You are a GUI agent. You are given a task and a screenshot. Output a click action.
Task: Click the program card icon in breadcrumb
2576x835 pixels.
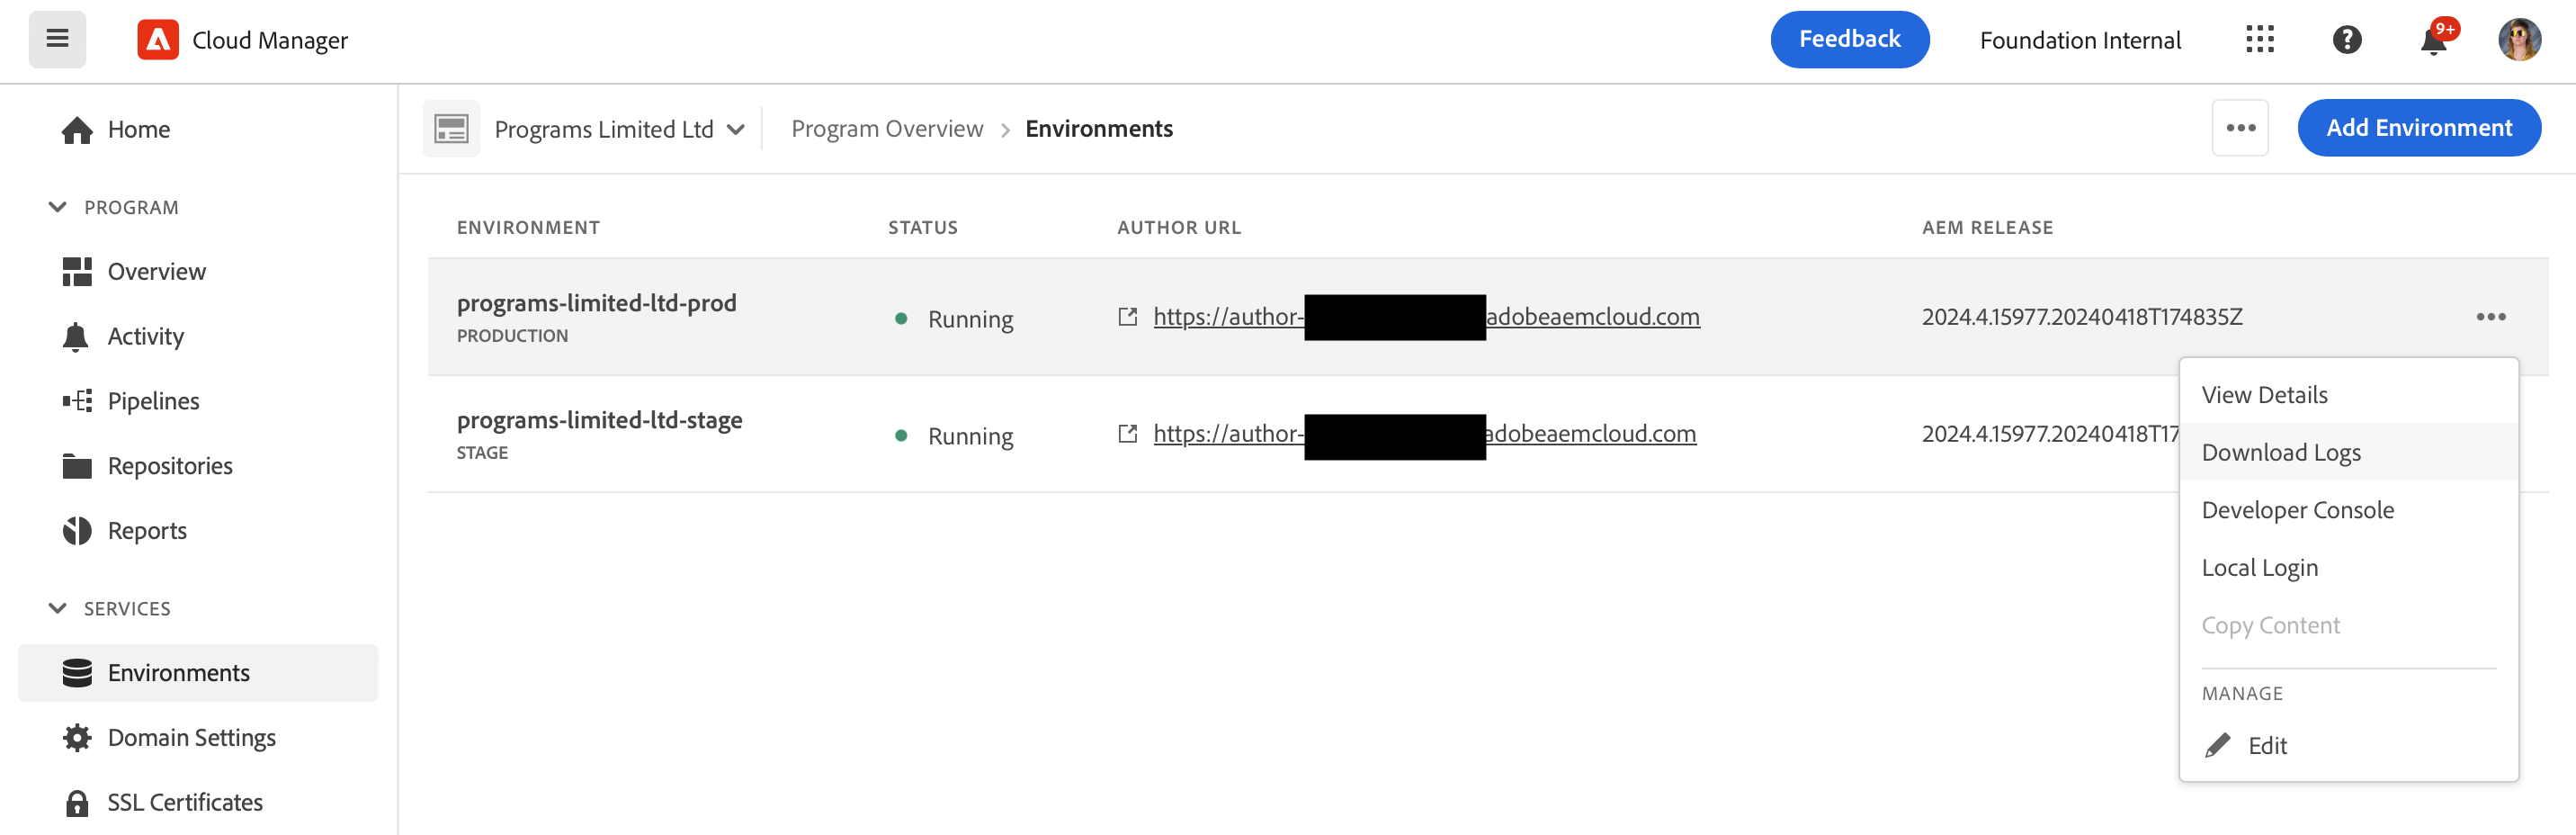pyautogui.click(x=451, y=129)
